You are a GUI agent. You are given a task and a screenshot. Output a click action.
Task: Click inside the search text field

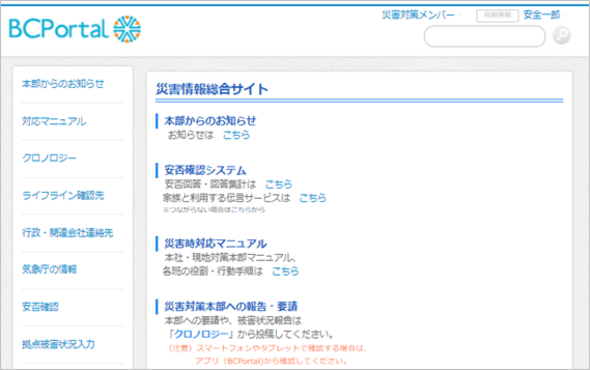point(485,37)
